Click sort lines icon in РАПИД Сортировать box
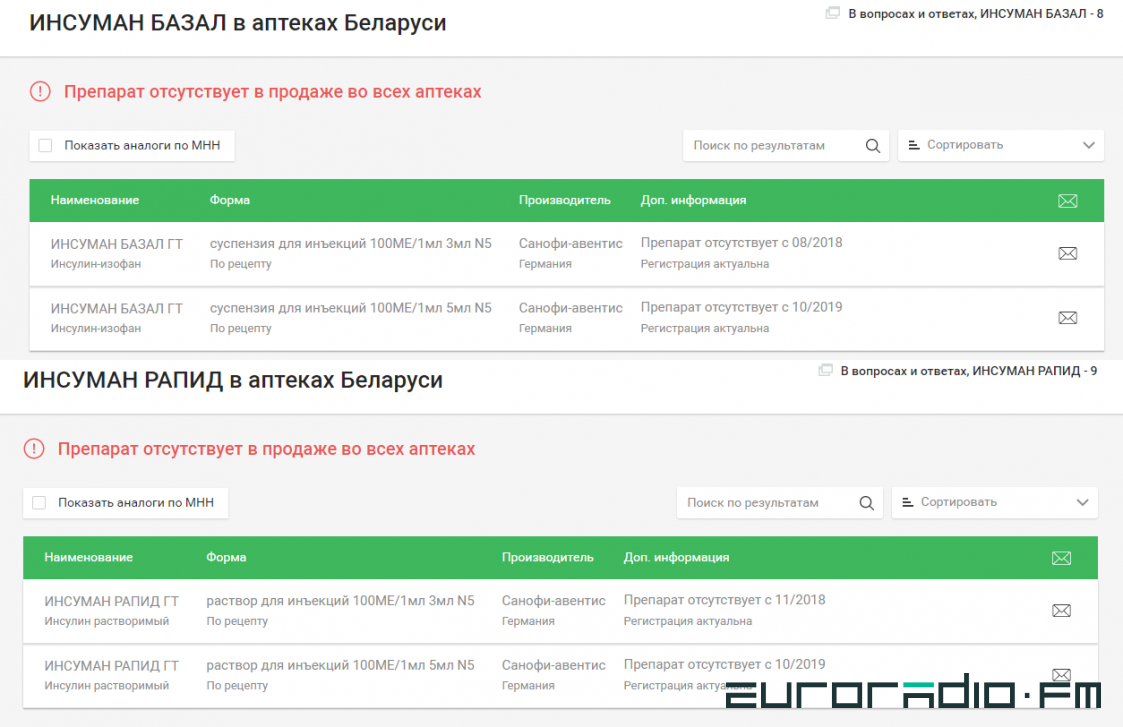Viewport: 1123px width, 727px height. 907,502
